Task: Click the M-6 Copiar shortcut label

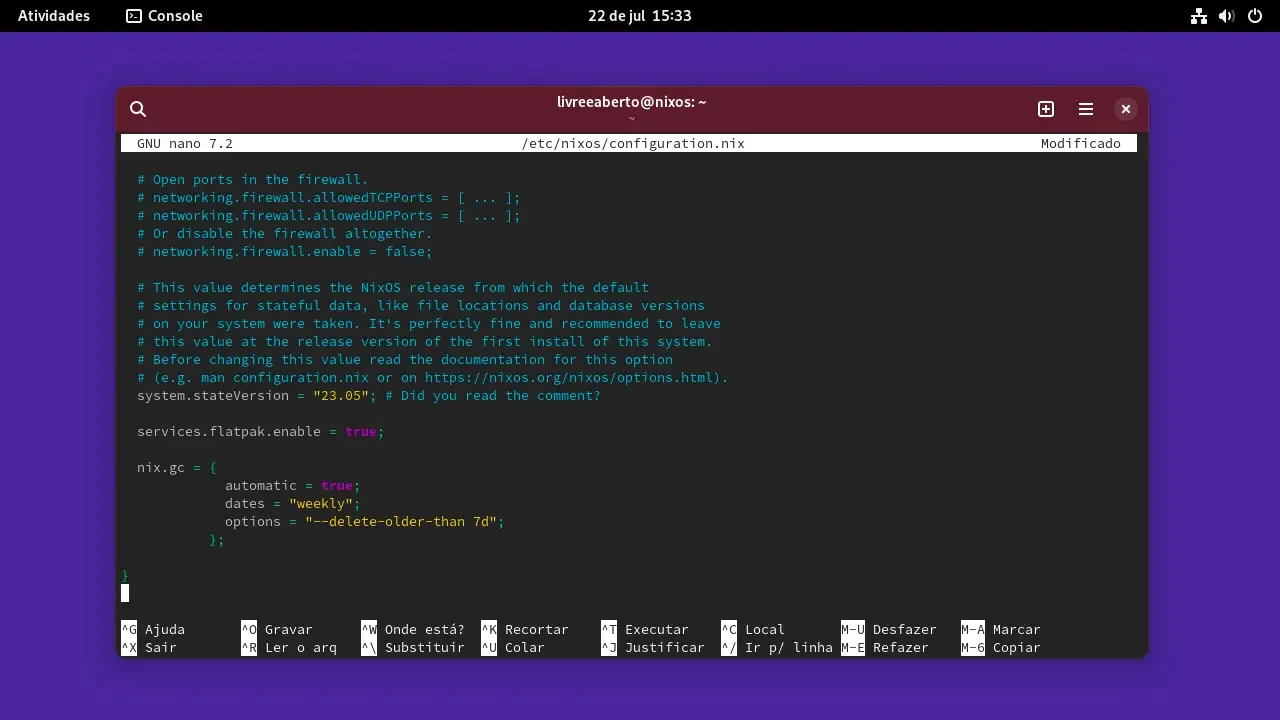Action: 1001,647
